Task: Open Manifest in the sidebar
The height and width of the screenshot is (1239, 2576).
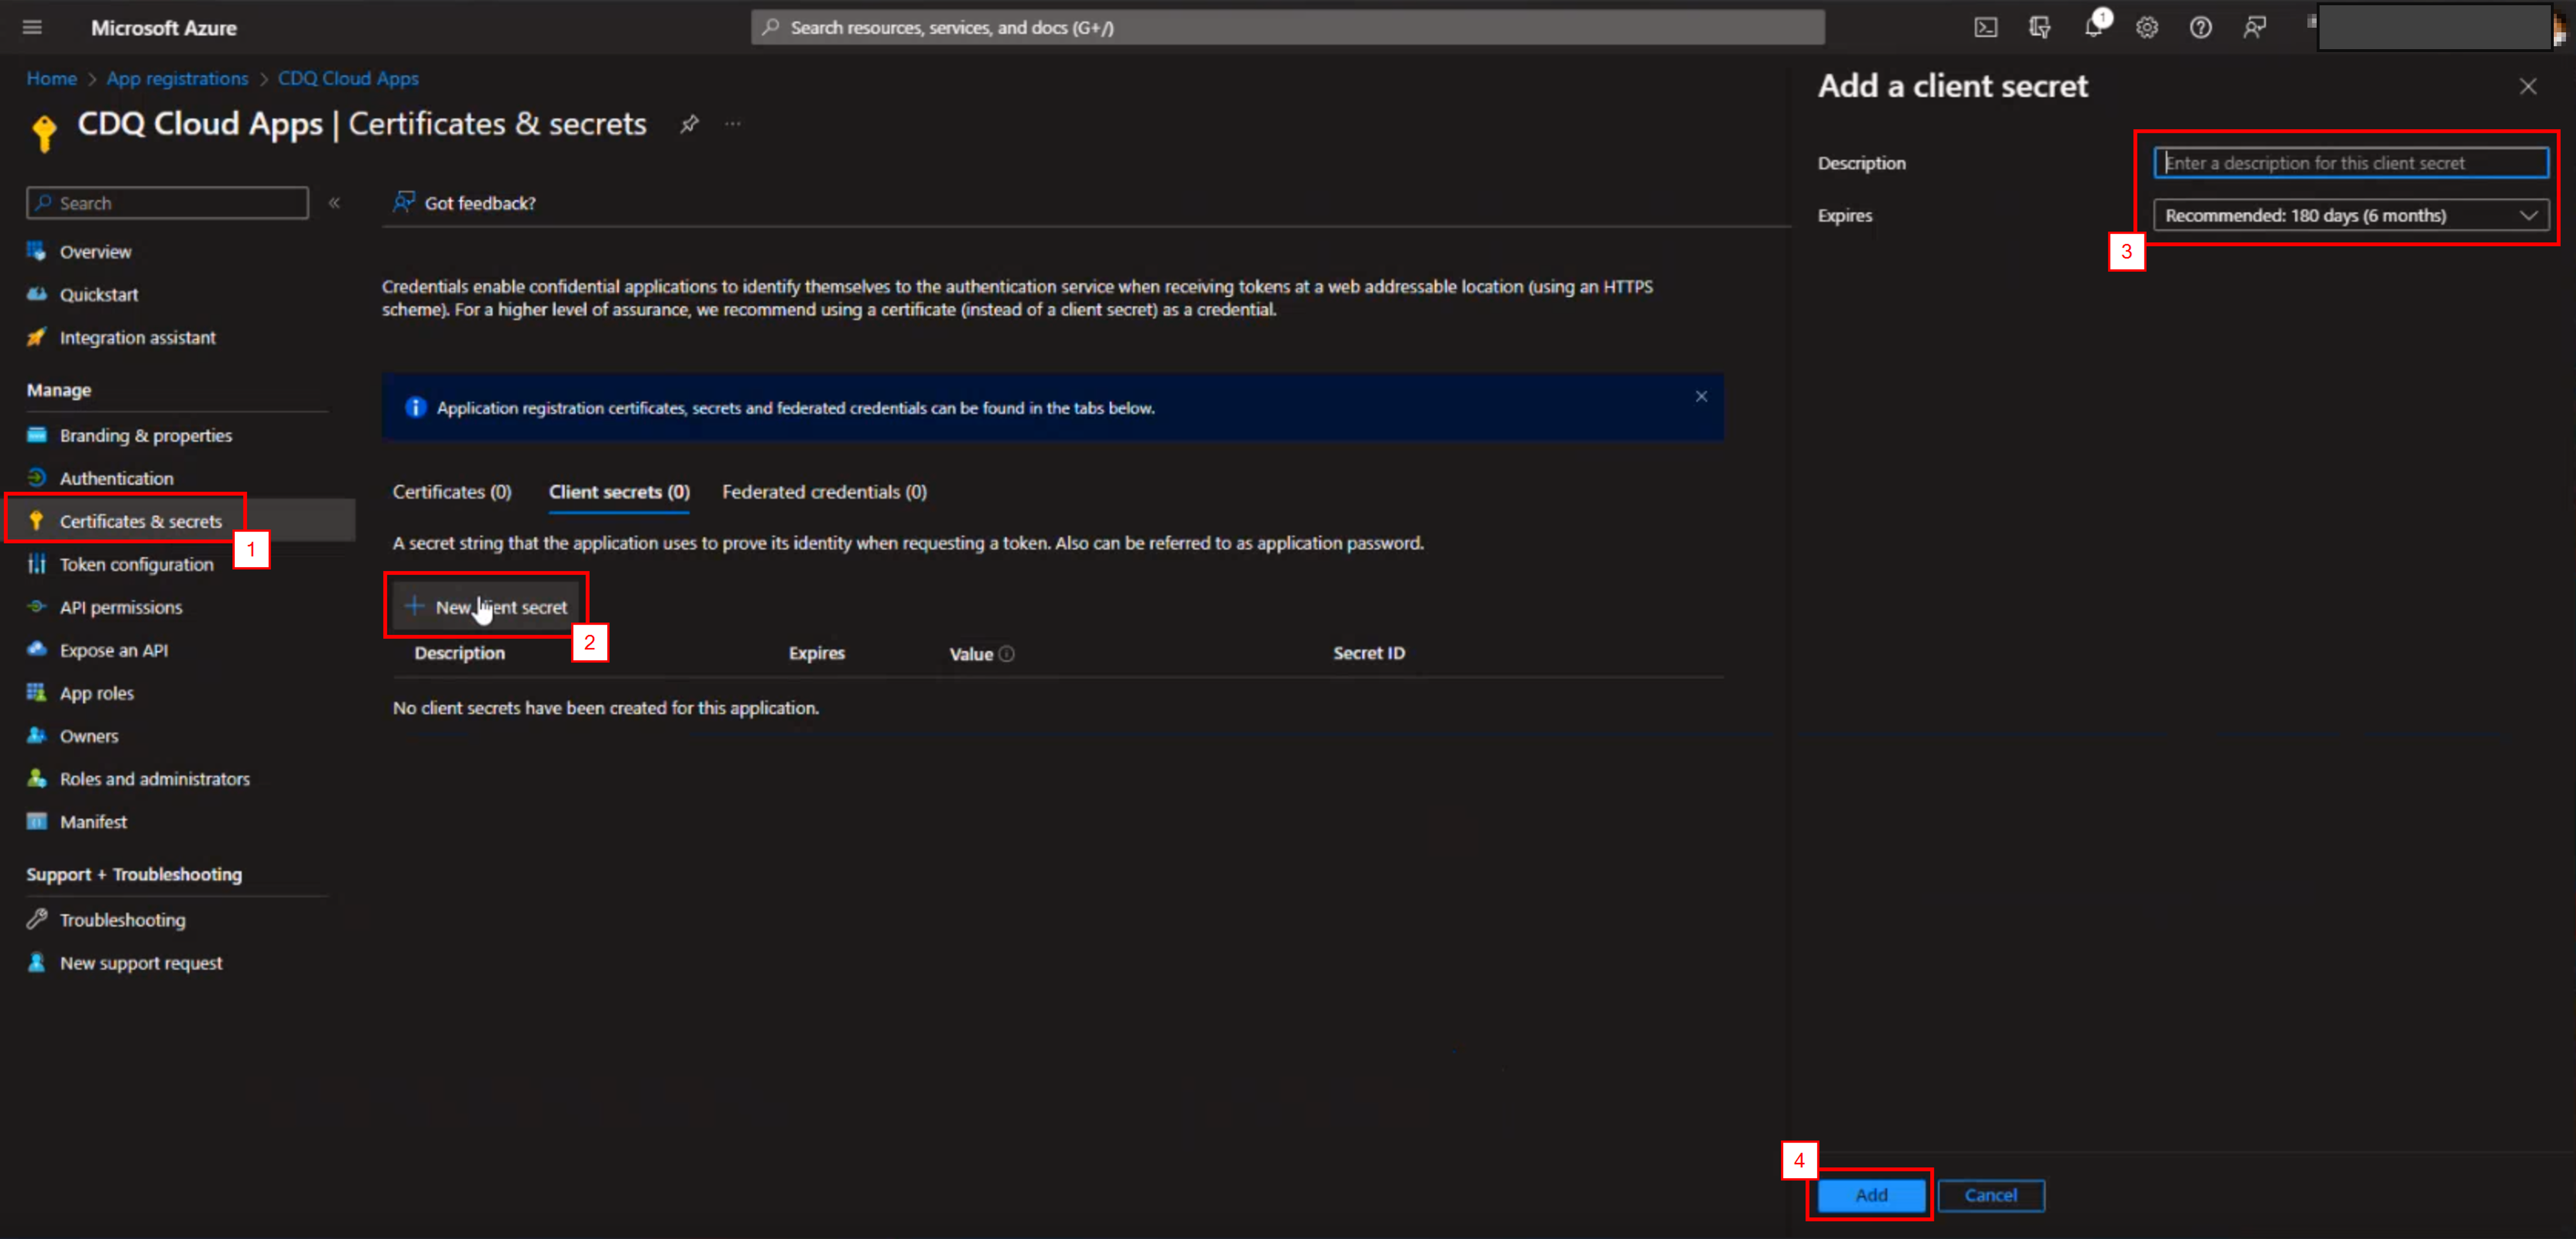Action: coord(93,822)
